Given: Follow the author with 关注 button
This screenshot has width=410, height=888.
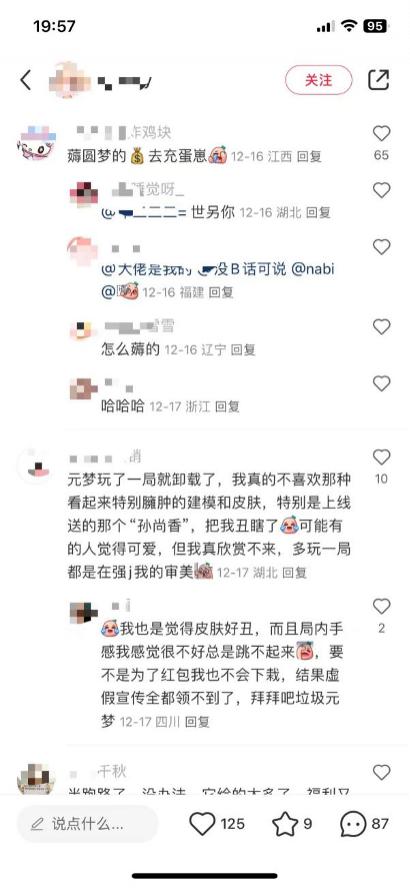Looking at the screenshot, I should [319, 80].
